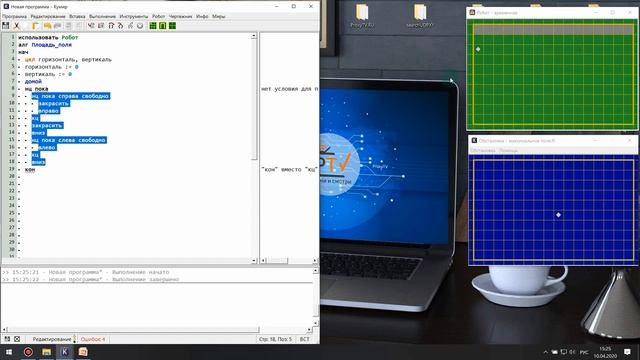Open the Программа menu

(x=14, y=16)
